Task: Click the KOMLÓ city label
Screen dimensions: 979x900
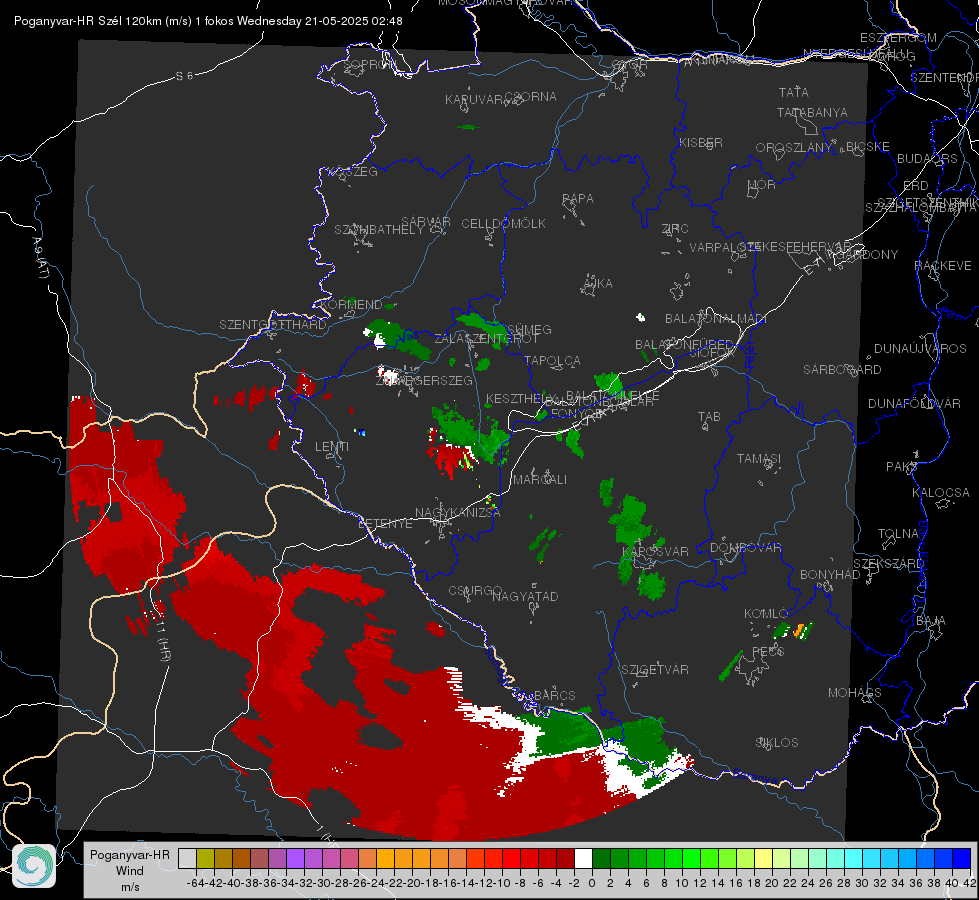Action: 766,614
